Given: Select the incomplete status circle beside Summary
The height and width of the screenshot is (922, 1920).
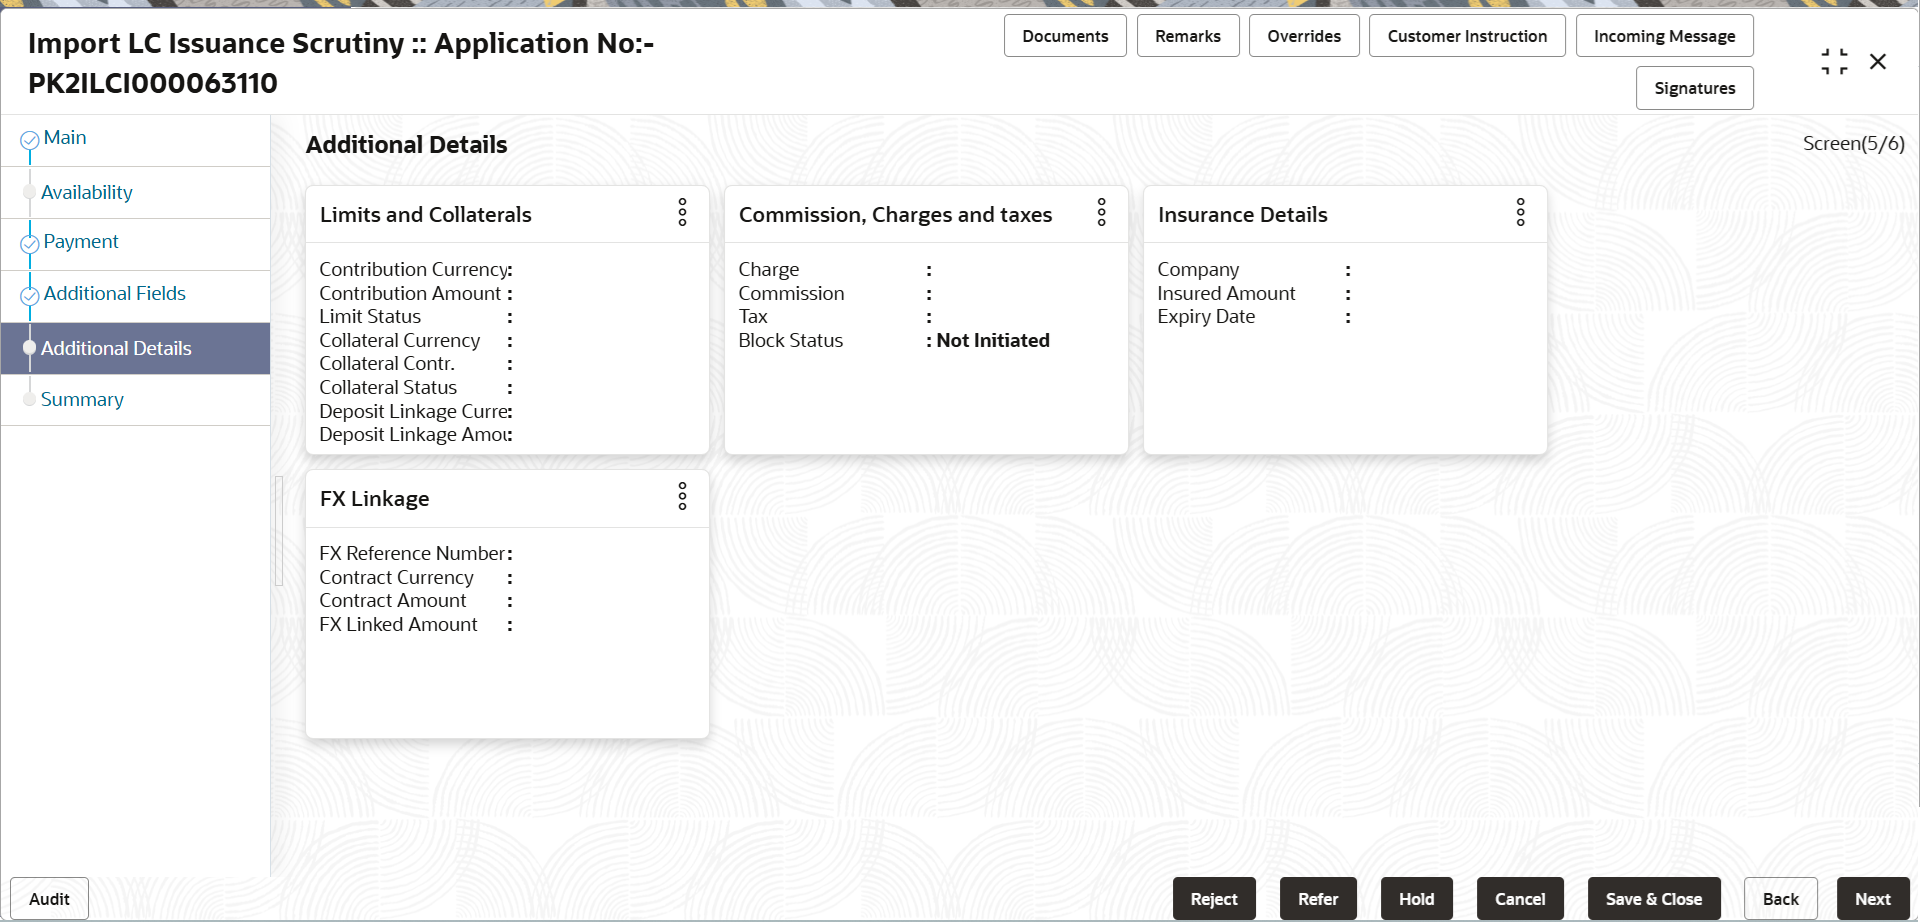Looking at the screenshot, I should tap(29, 399).
